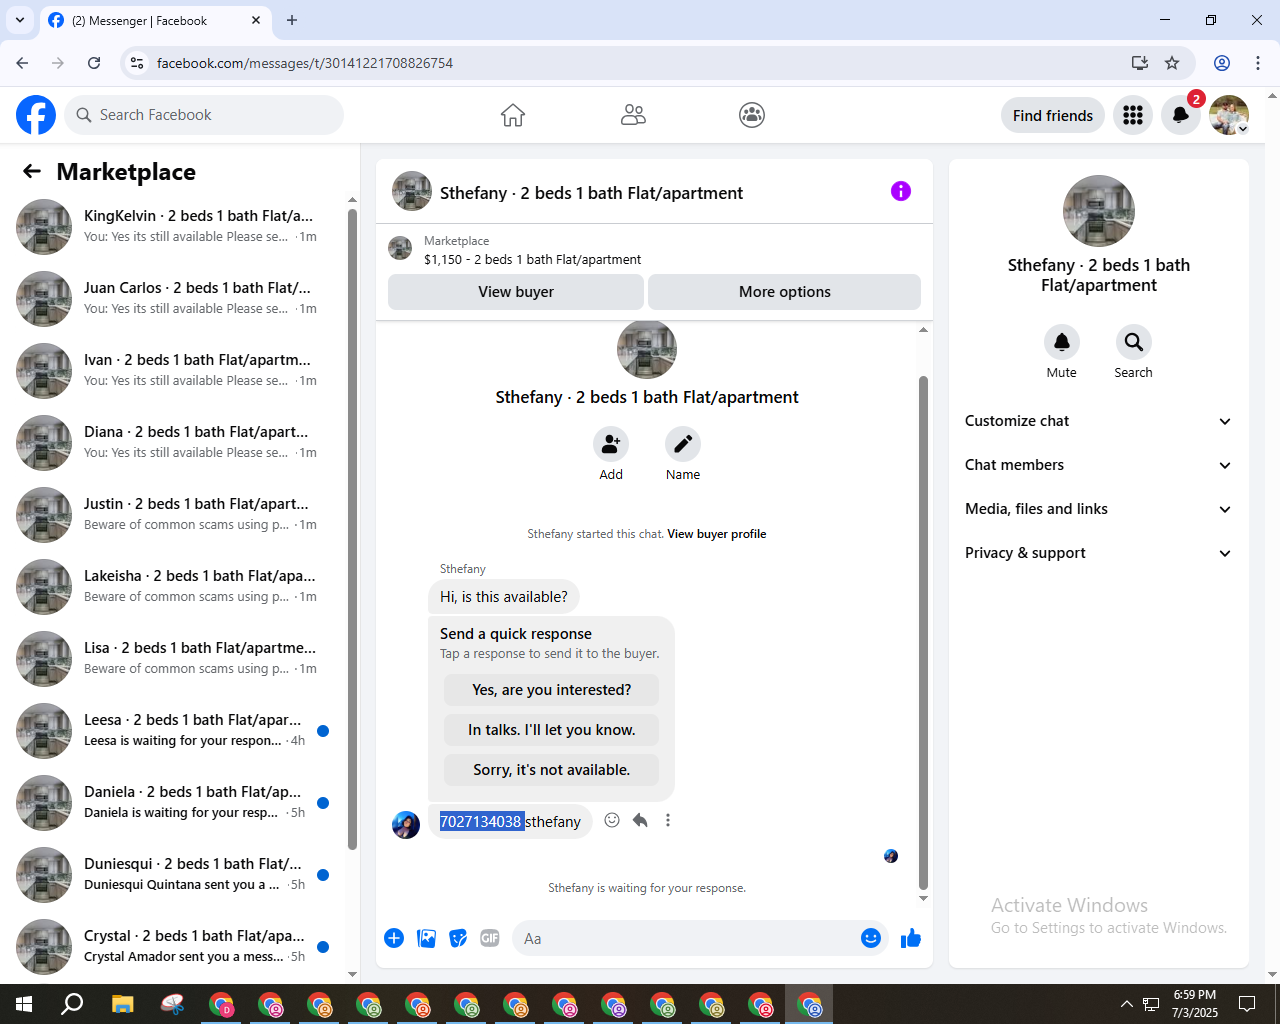Open conversation information purple icon

(x=901, y=191)
